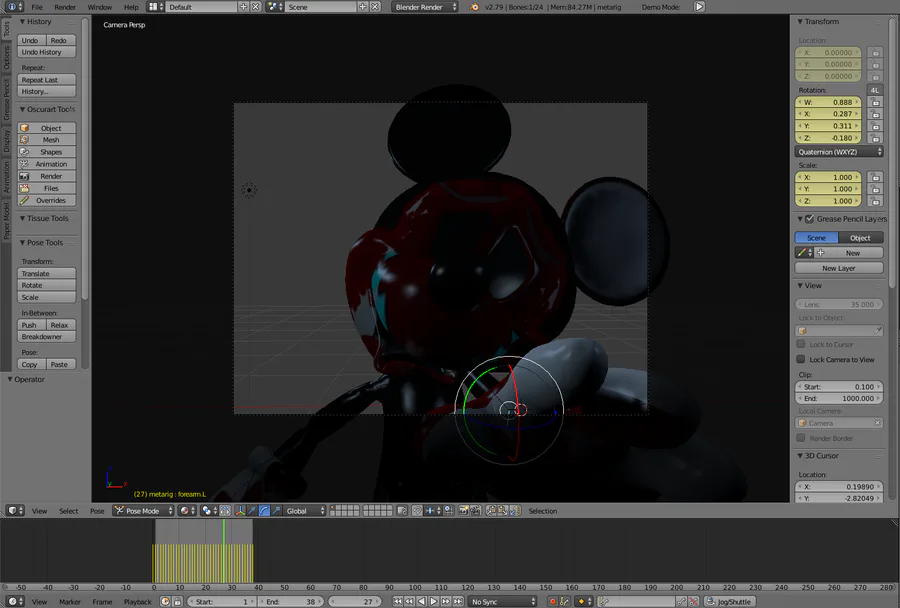Toggle the auto keyframe record button
The width and height of the screenshot is (900, 608).
[x=552, y=602]
